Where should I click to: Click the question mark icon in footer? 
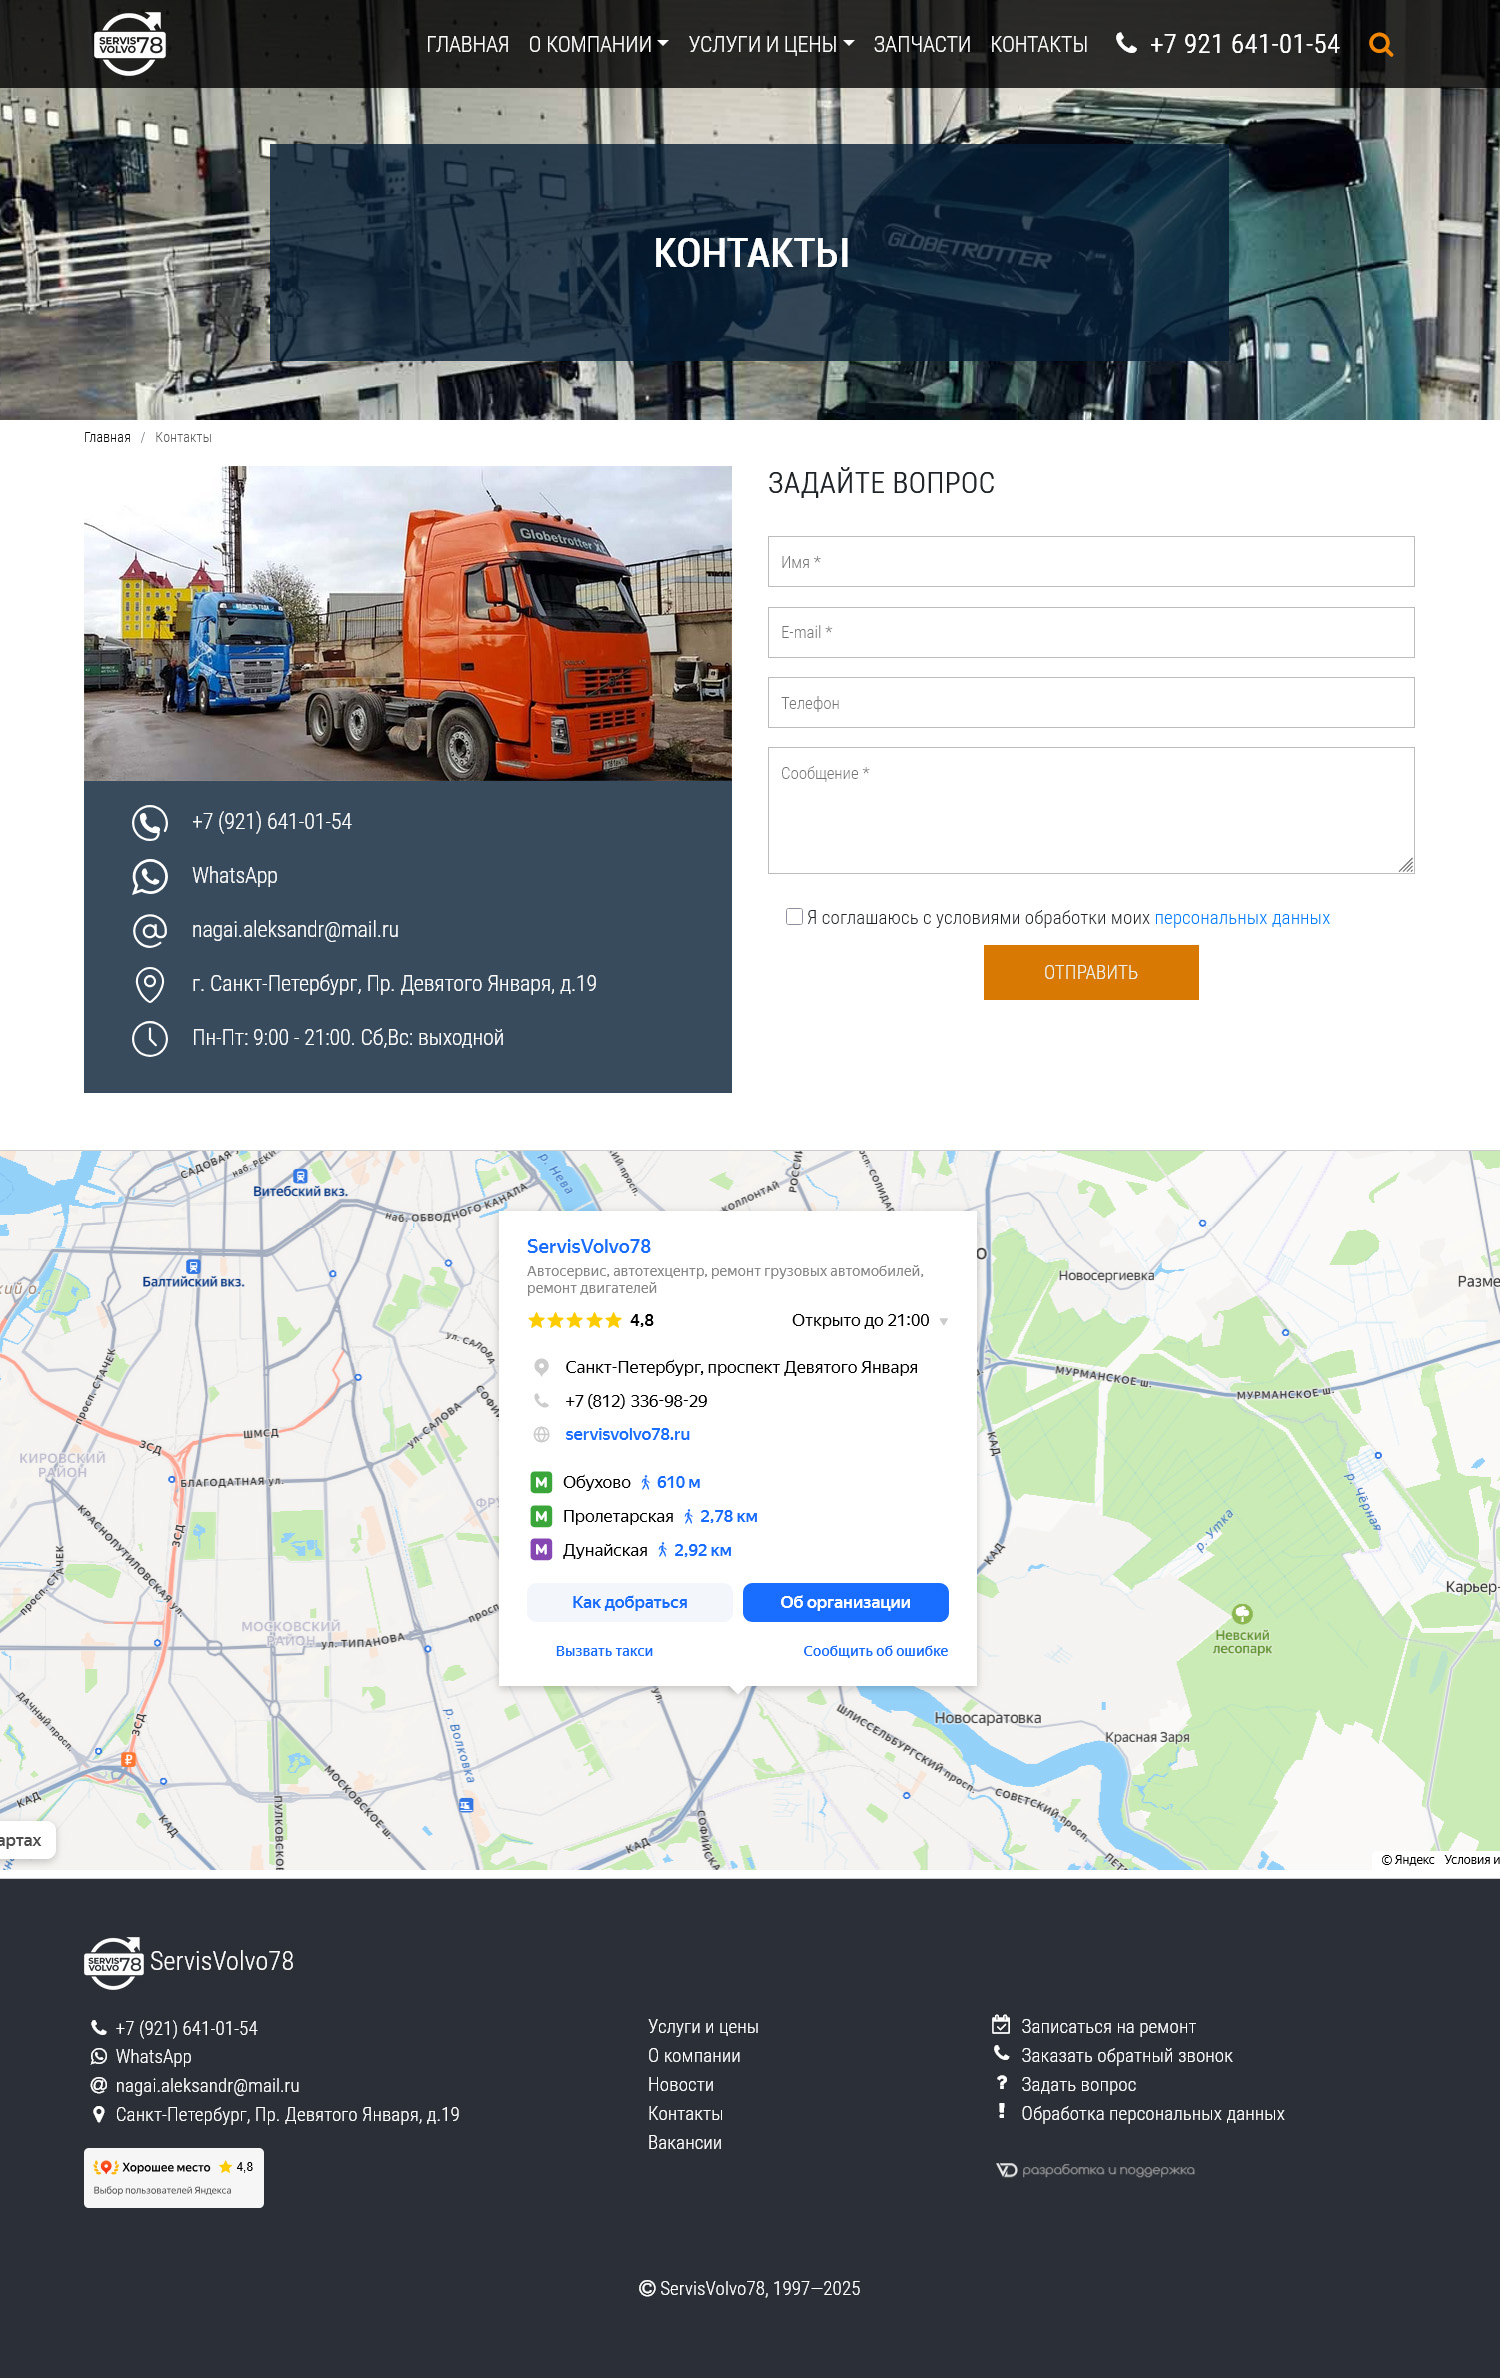[1001, 2083]
